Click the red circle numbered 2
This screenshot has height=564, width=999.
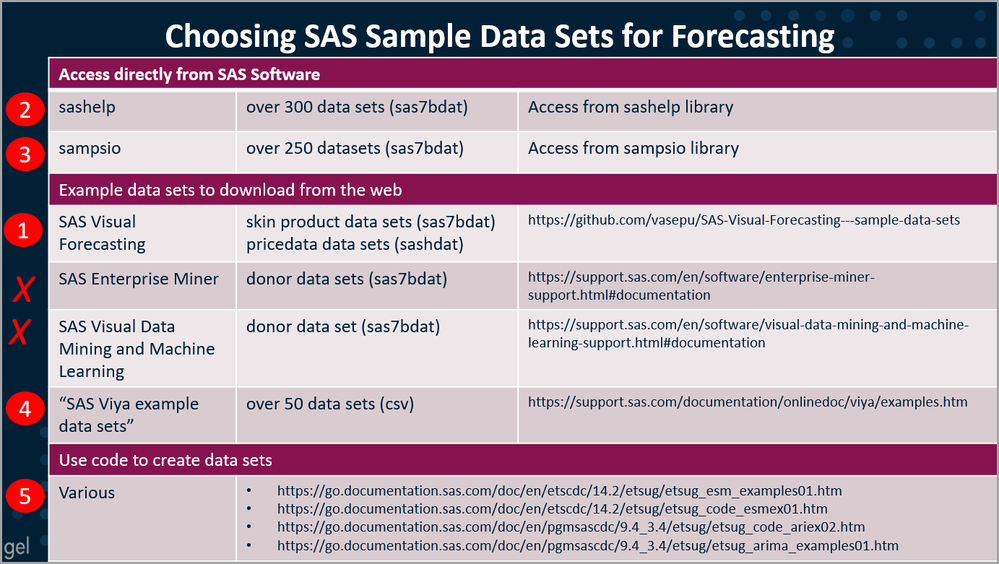pyautogui.click(x=22, y=108)
